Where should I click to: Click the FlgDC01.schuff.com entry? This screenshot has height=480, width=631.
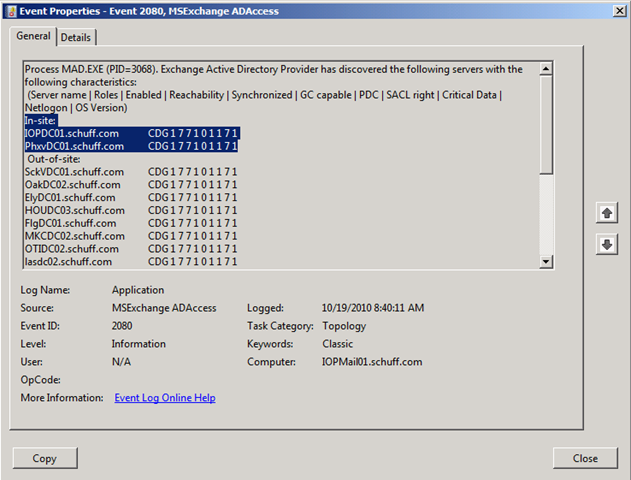[131, 223]
